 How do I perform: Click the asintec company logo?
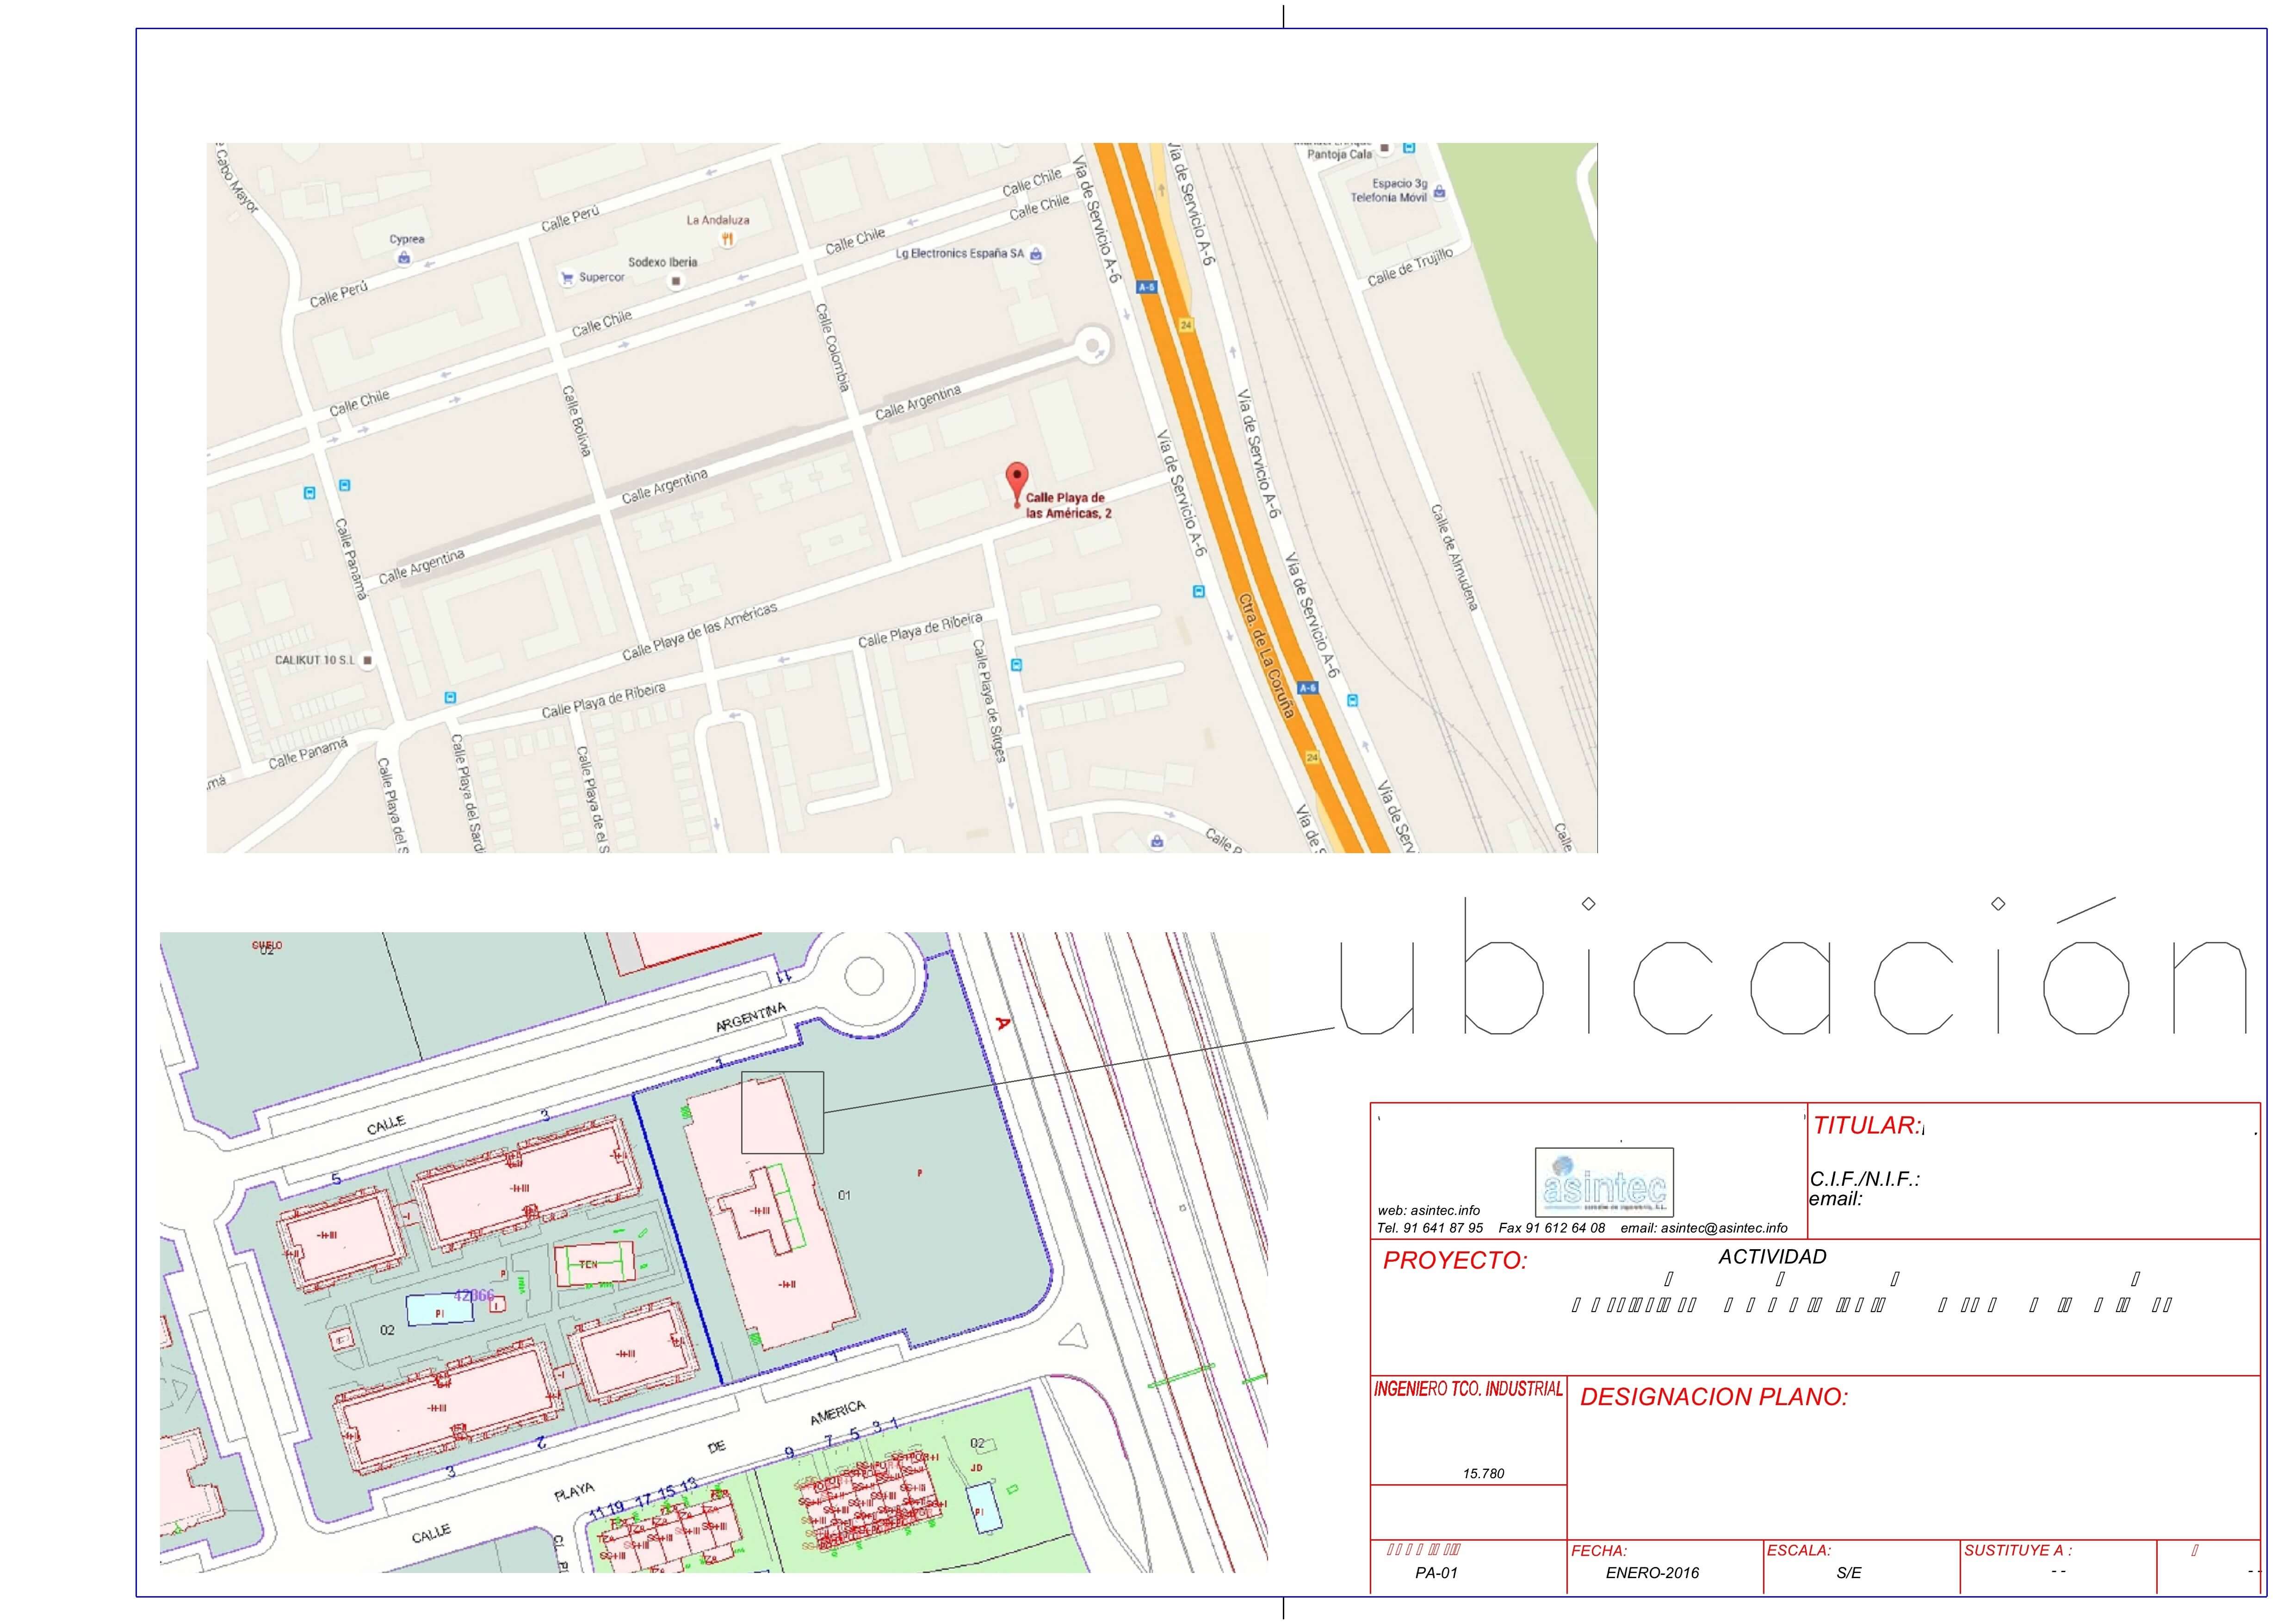pyautogui.click(x=1604, y=1182)
